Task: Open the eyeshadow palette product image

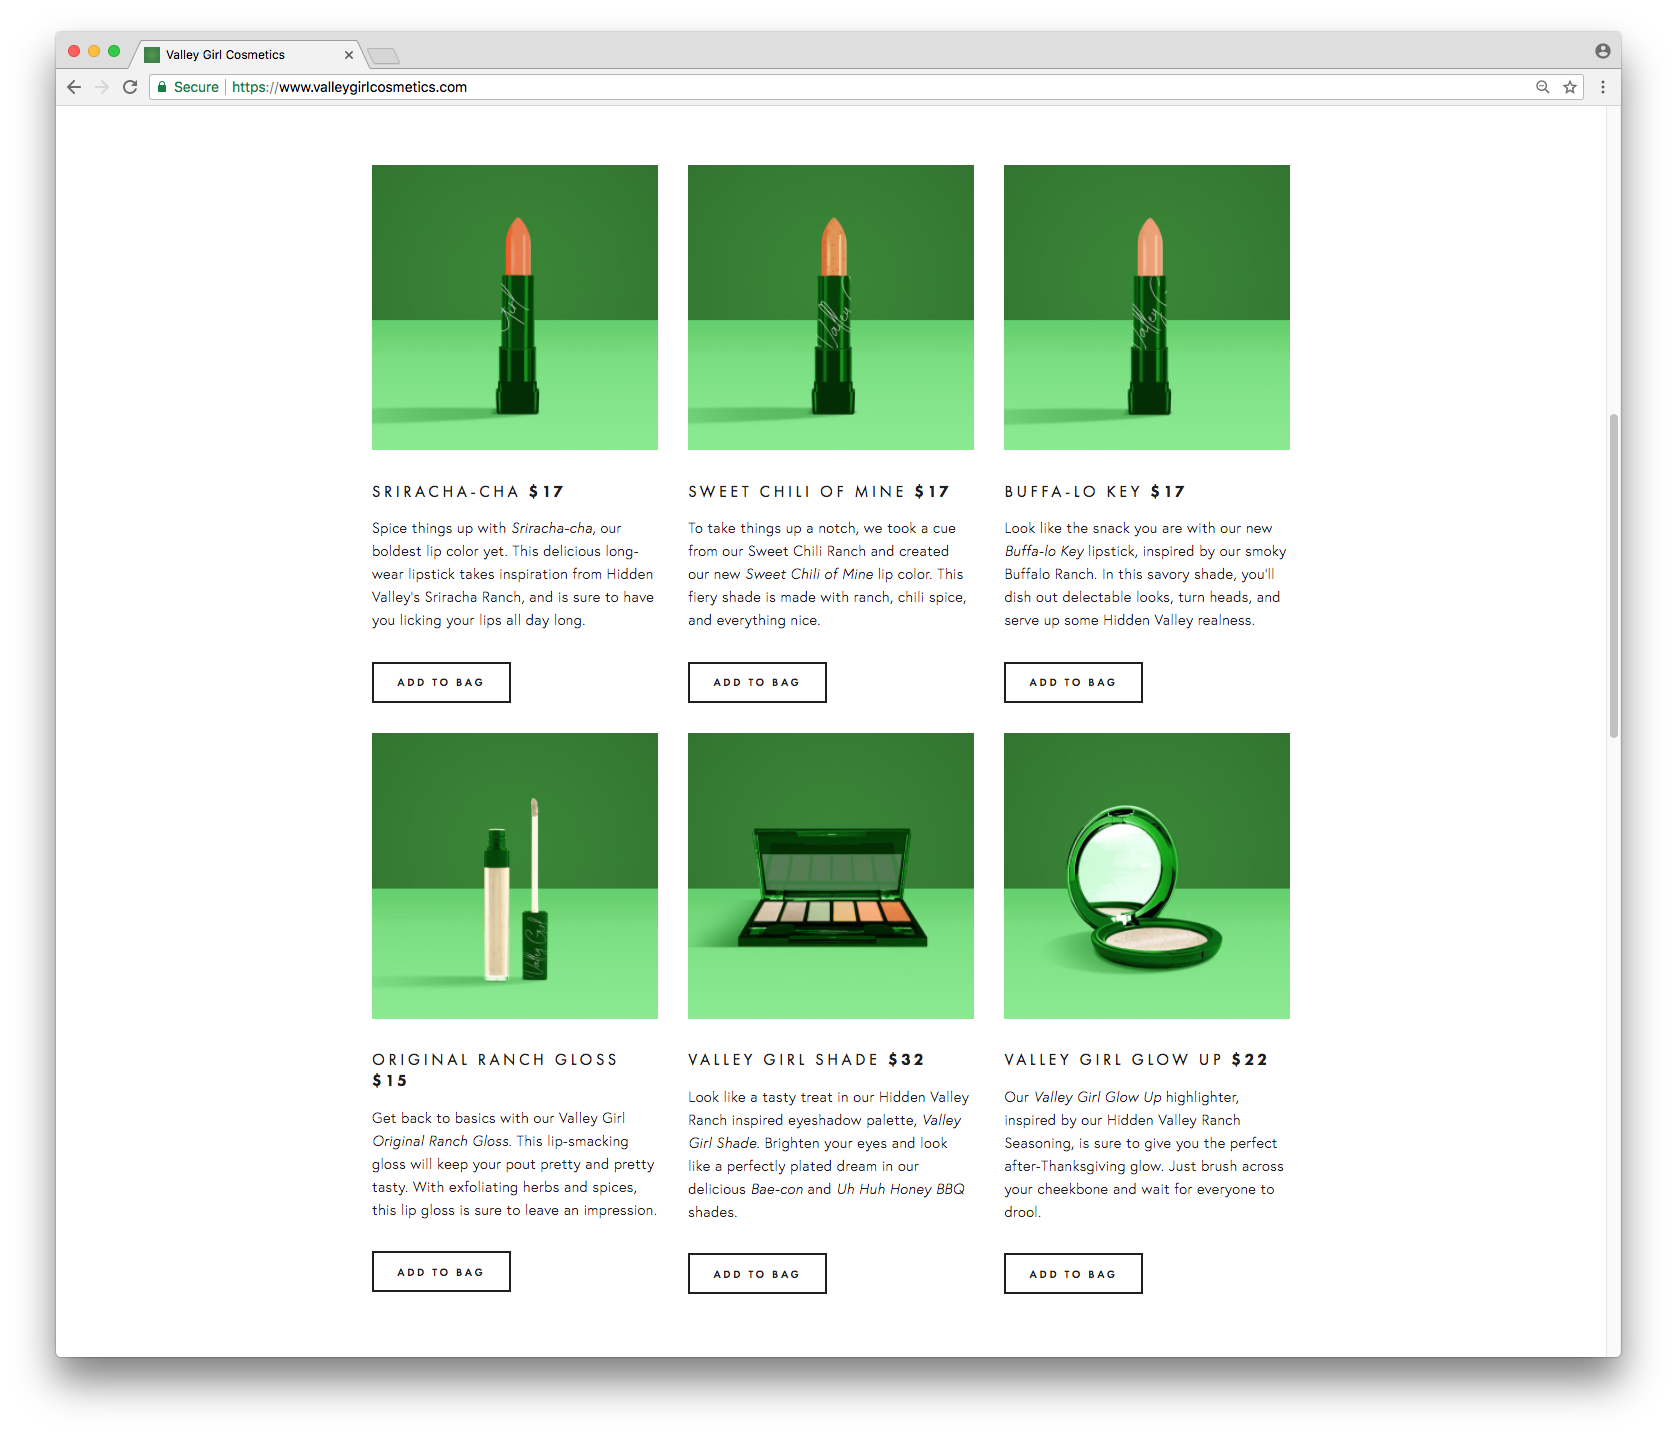Action: tap(831, 876)
